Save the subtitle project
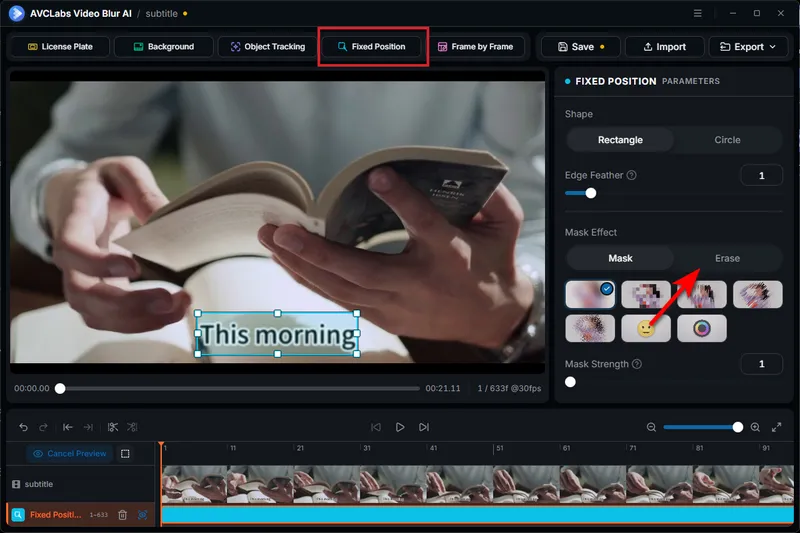 tap(581, 46)
